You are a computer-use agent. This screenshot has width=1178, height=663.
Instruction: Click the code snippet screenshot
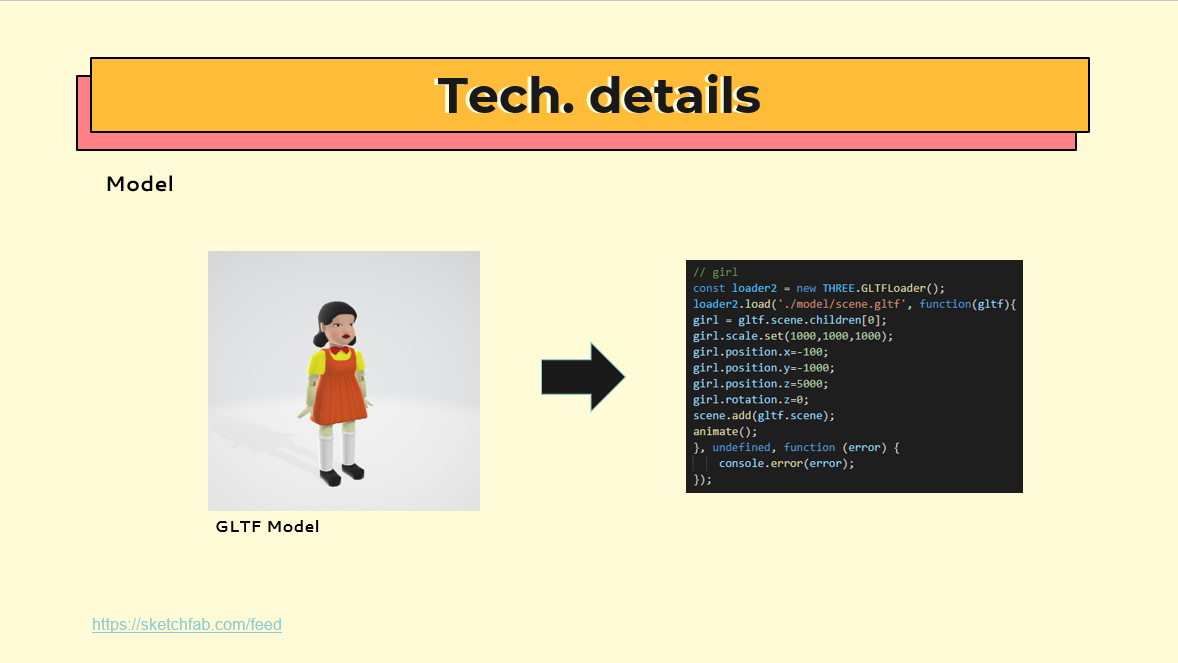(854, 376)
